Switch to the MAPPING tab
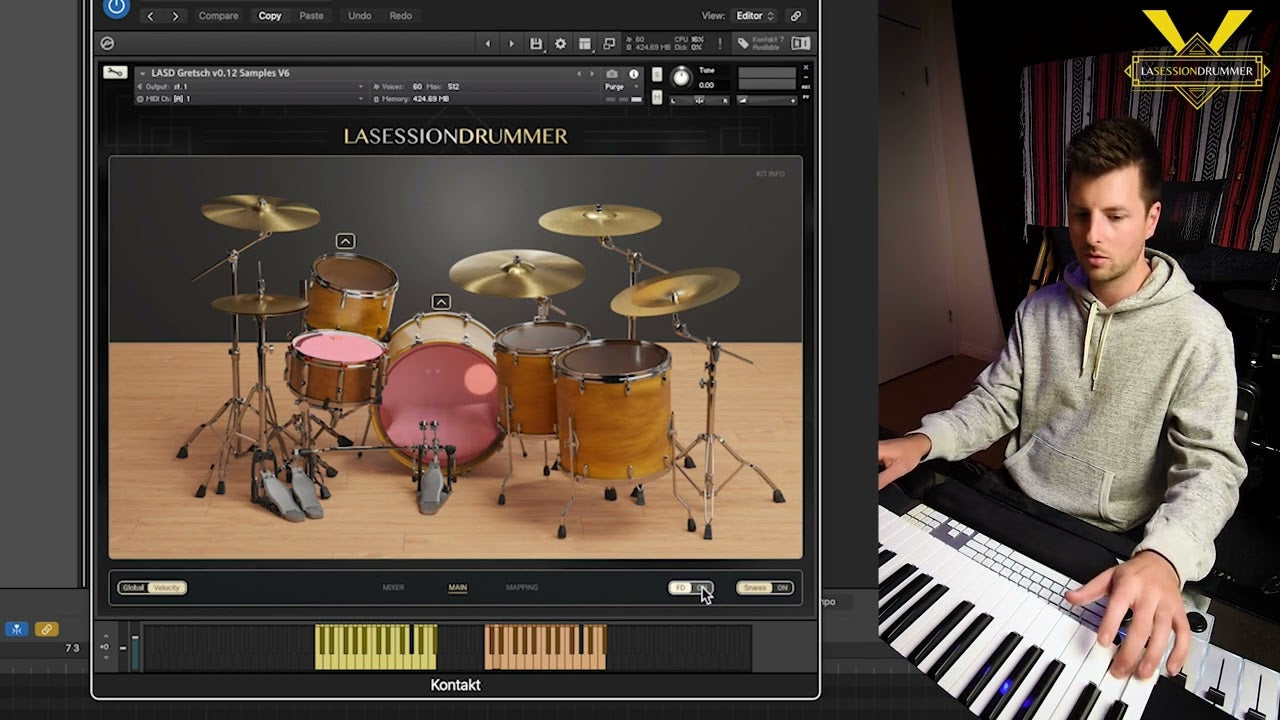The image size is (1280, 720). point(522,588)
